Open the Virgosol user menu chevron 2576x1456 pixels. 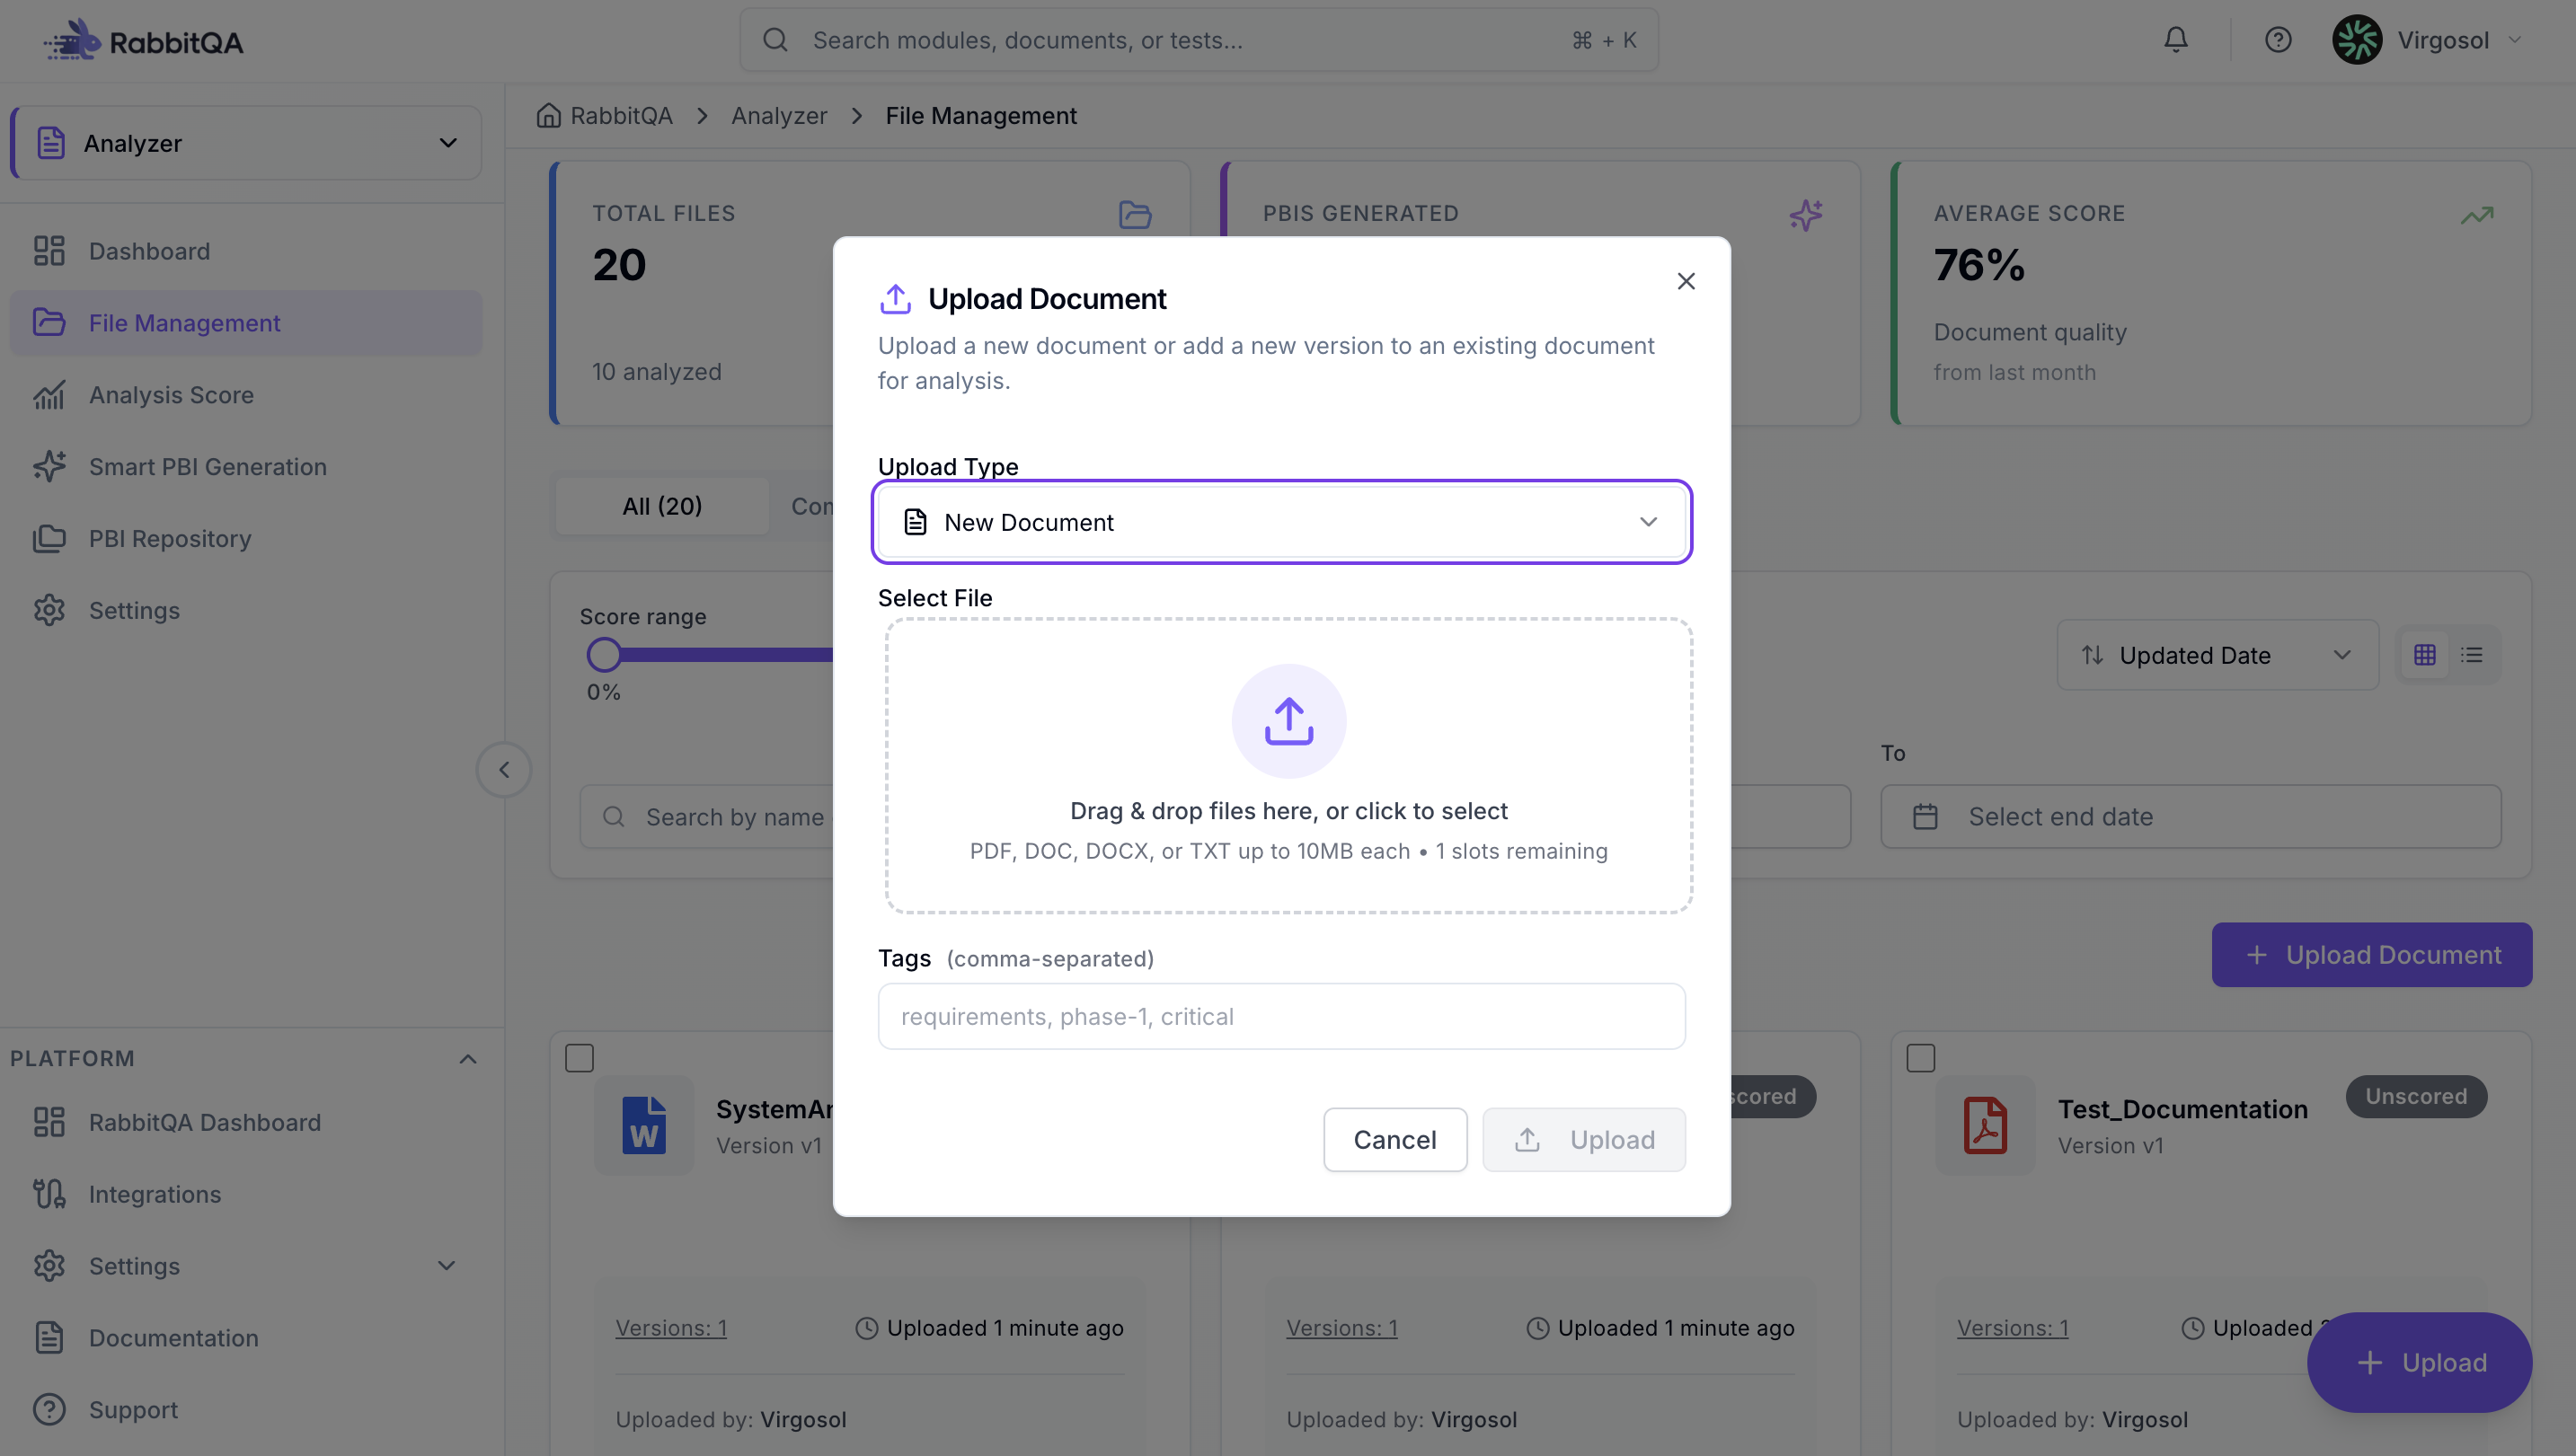2514,40
